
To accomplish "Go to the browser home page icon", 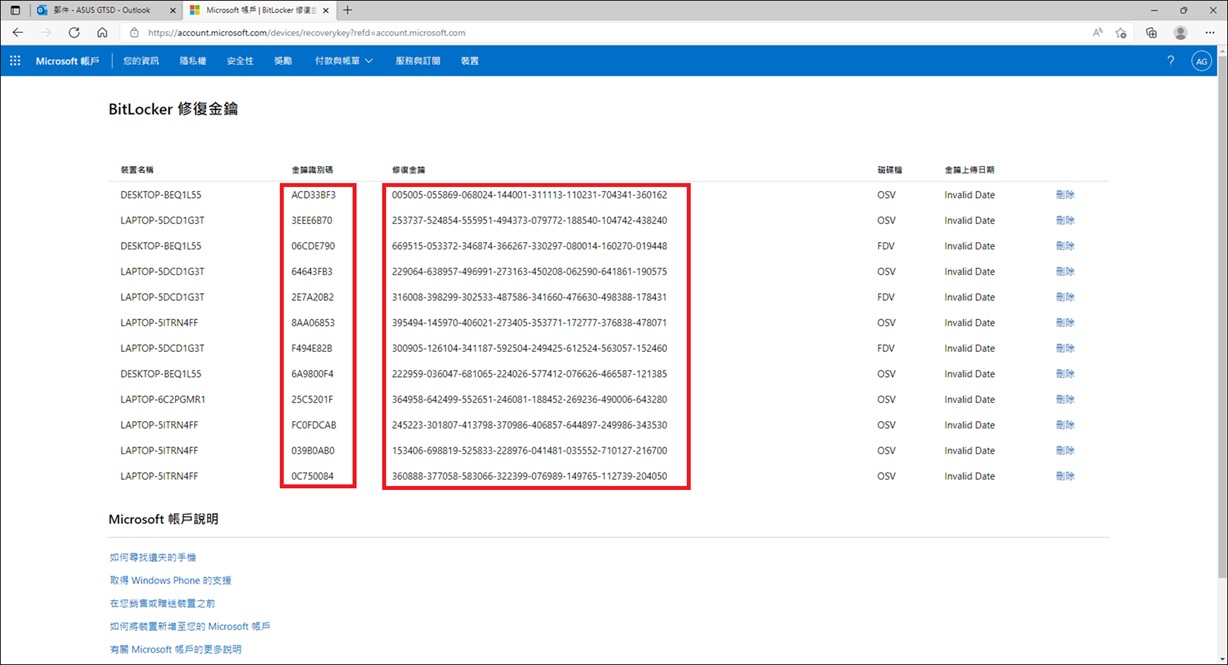I will 102,32.
